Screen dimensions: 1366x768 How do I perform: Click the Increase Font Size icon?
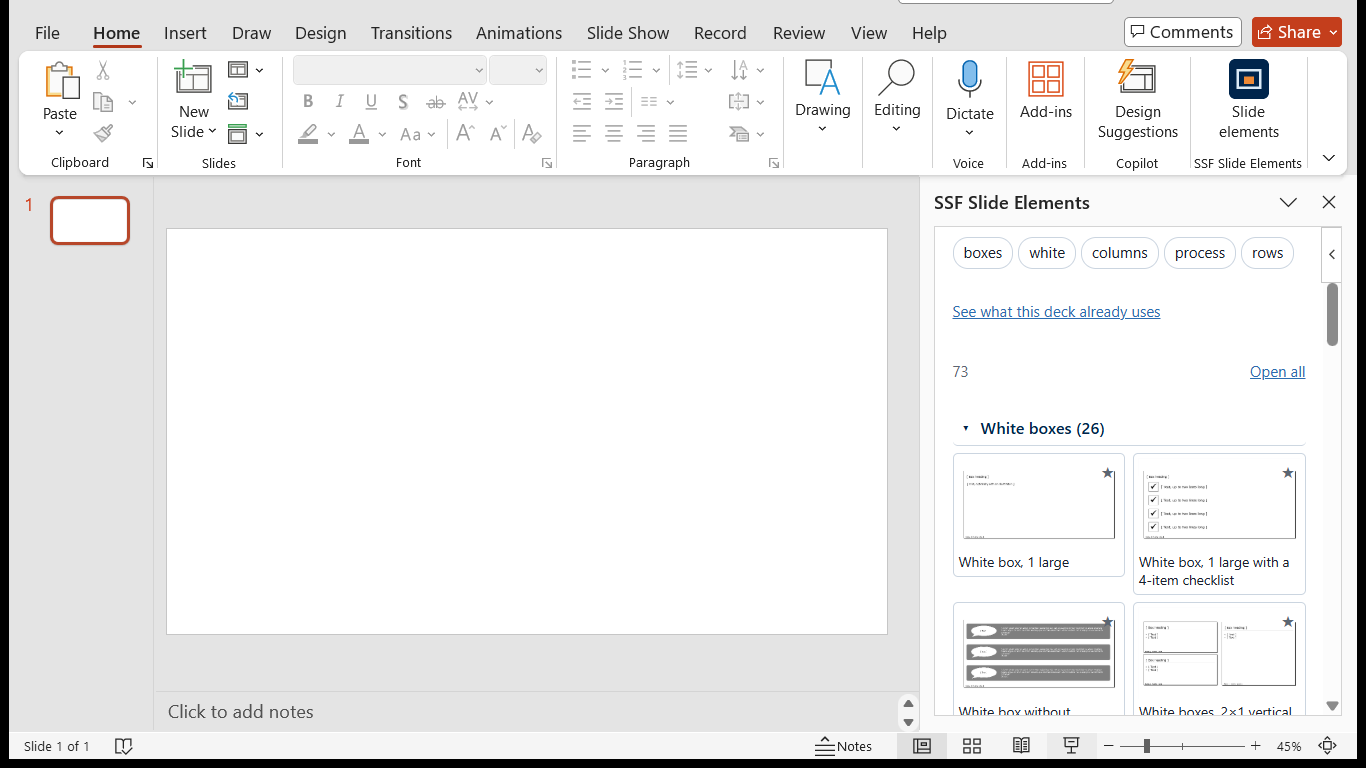pos(465,133)
